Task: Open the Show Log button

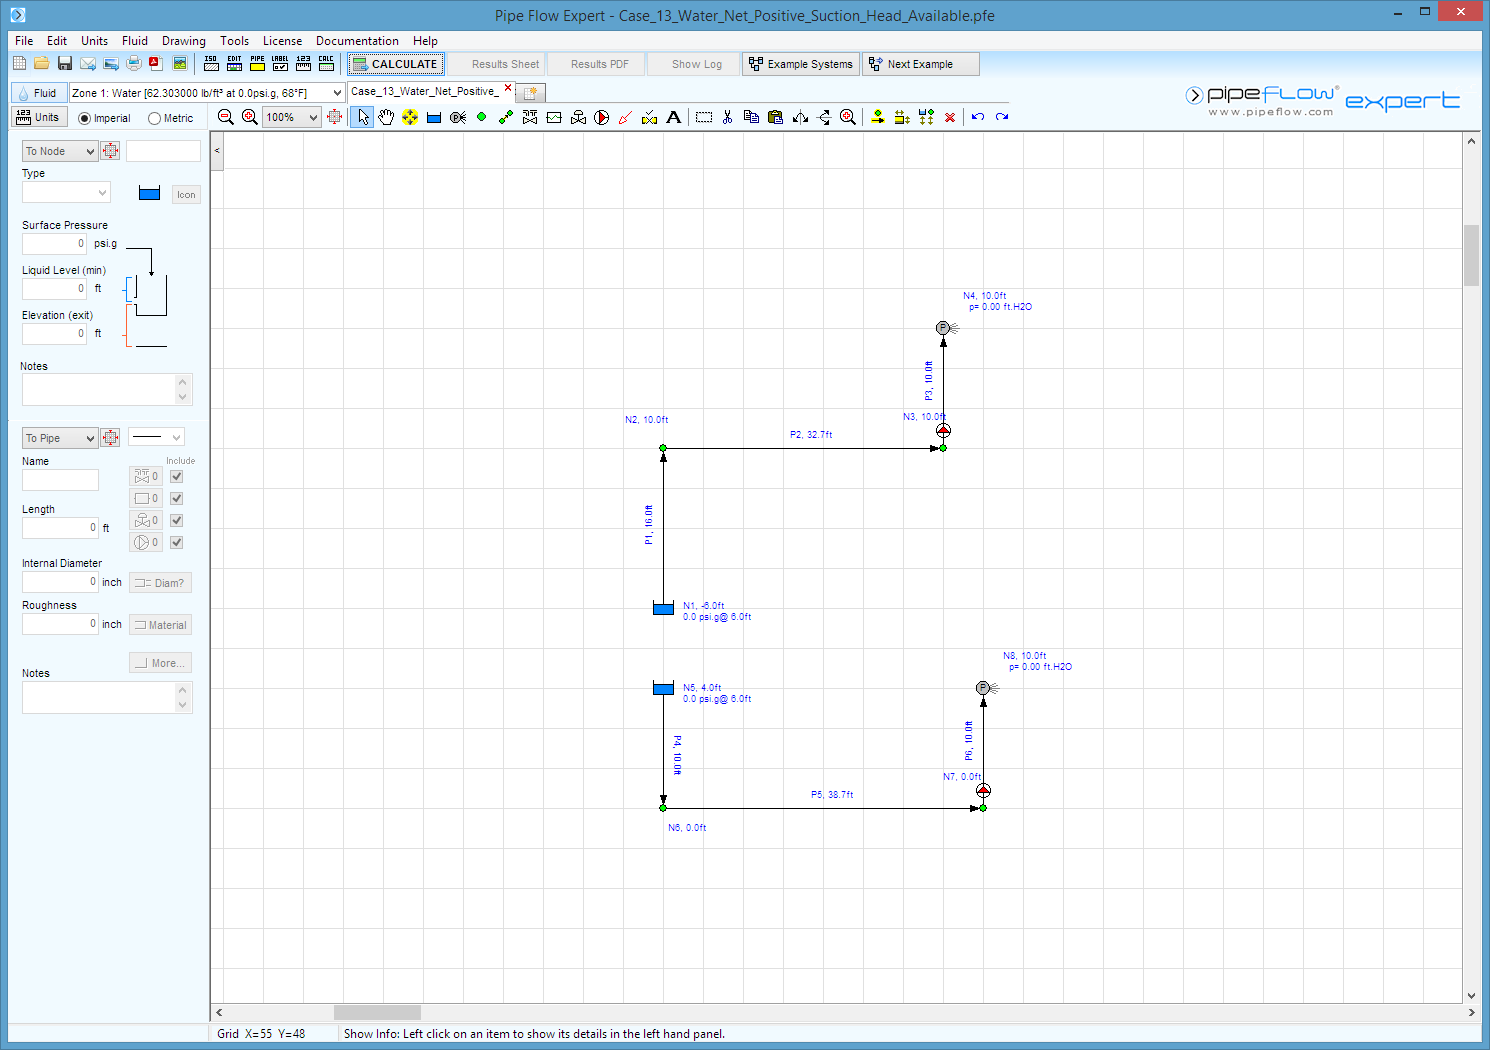Action: [696, 64]
